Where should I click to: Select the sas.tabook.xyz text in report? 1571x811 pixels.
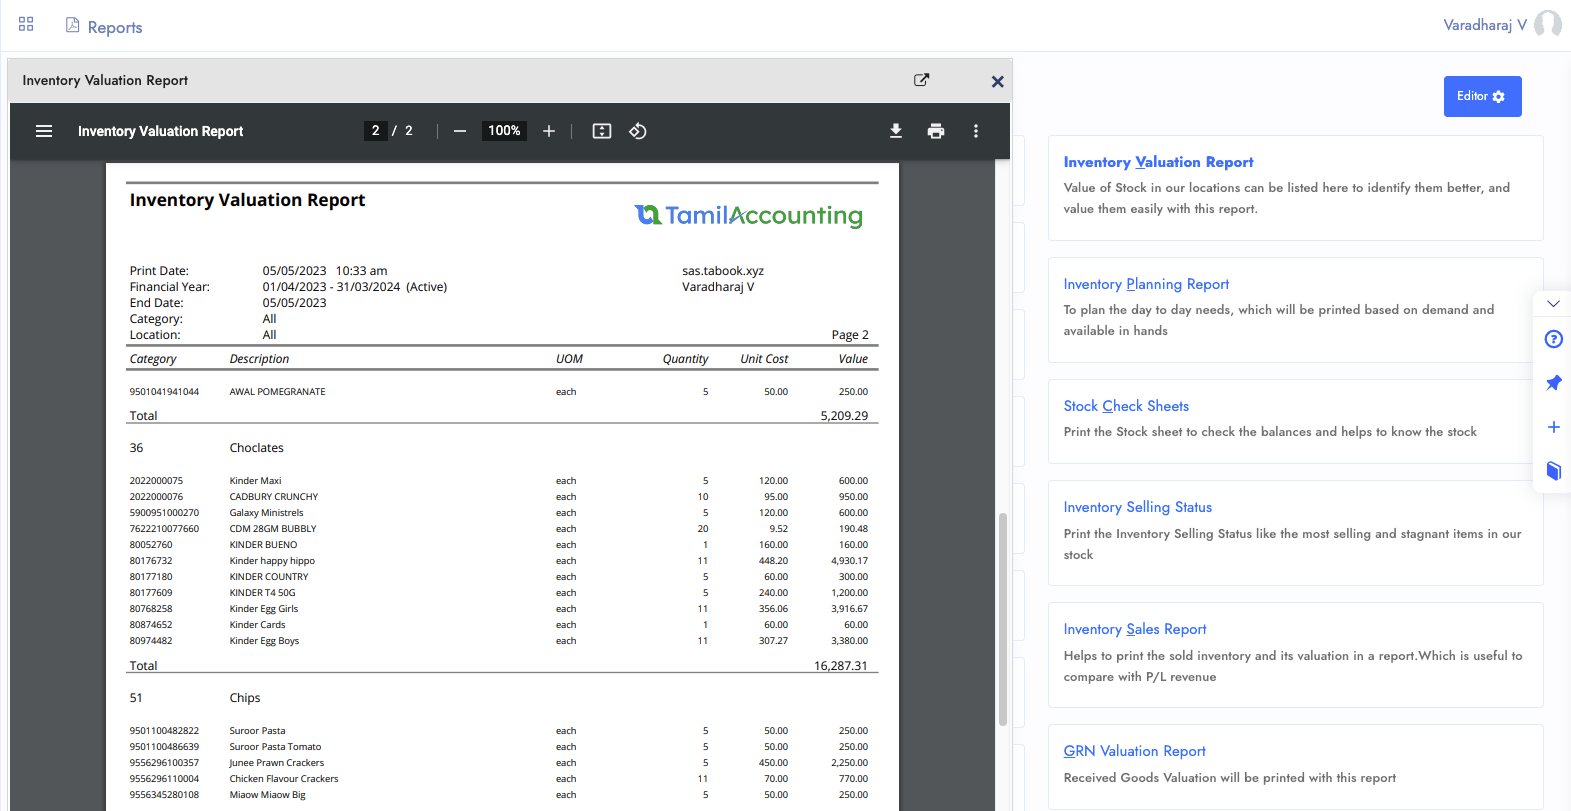point(723,271)
